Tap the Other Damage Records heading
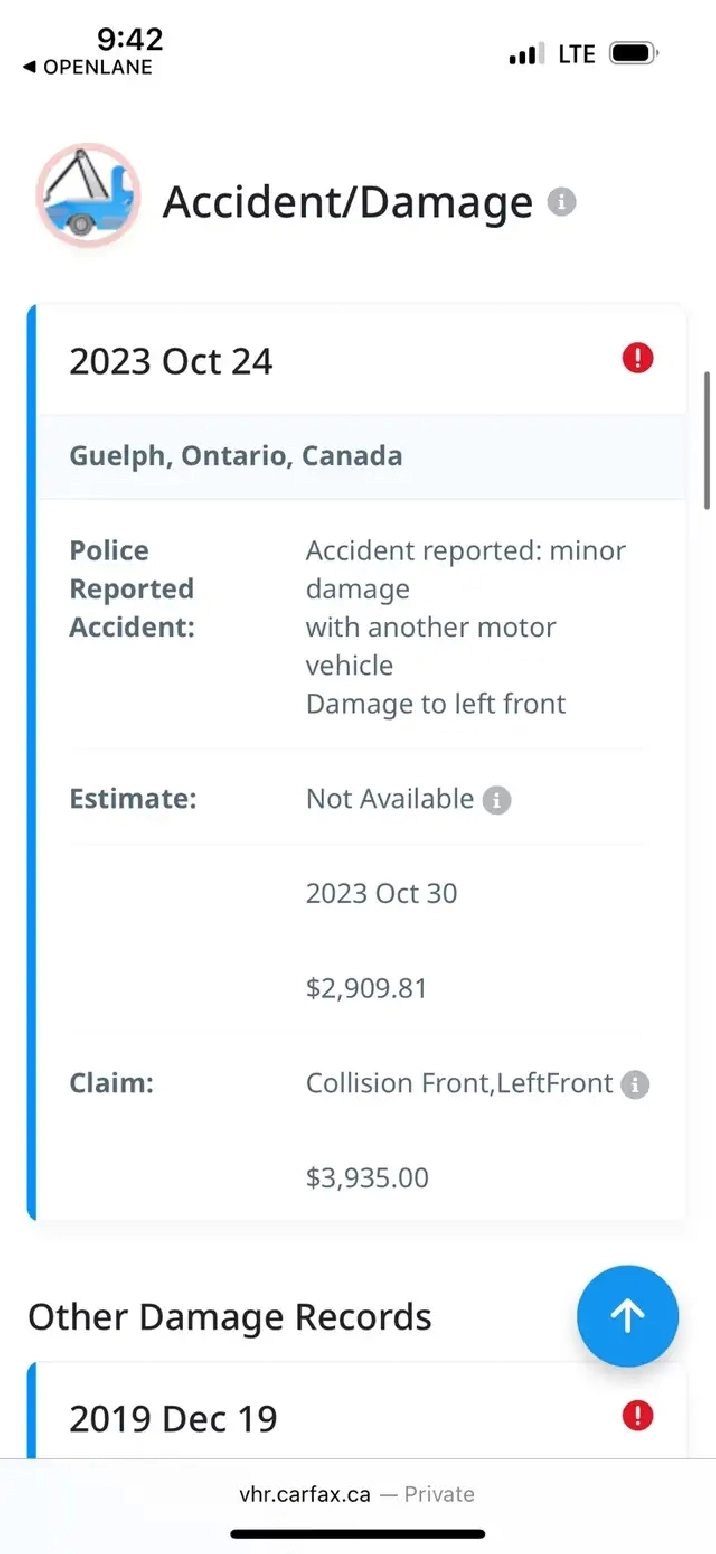Viewport: 716px width, 1554px height. [230, 1317]
